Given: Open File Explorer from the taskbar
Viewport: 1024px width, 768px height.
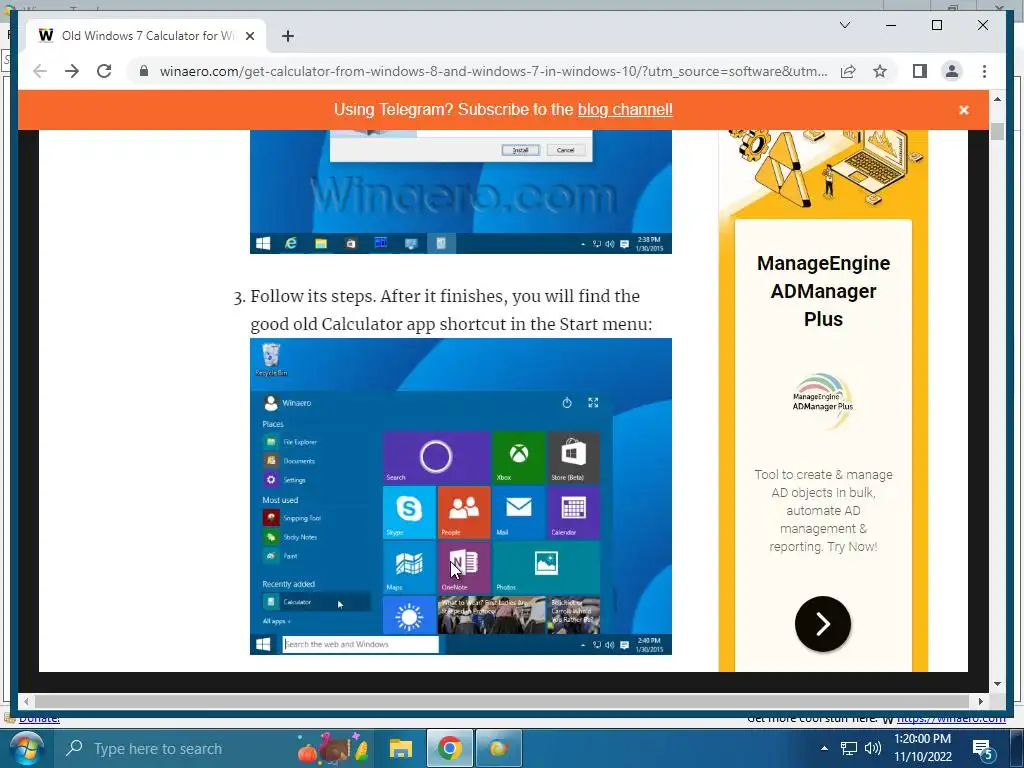Looking at the screenshot, I should coord(400,748).
